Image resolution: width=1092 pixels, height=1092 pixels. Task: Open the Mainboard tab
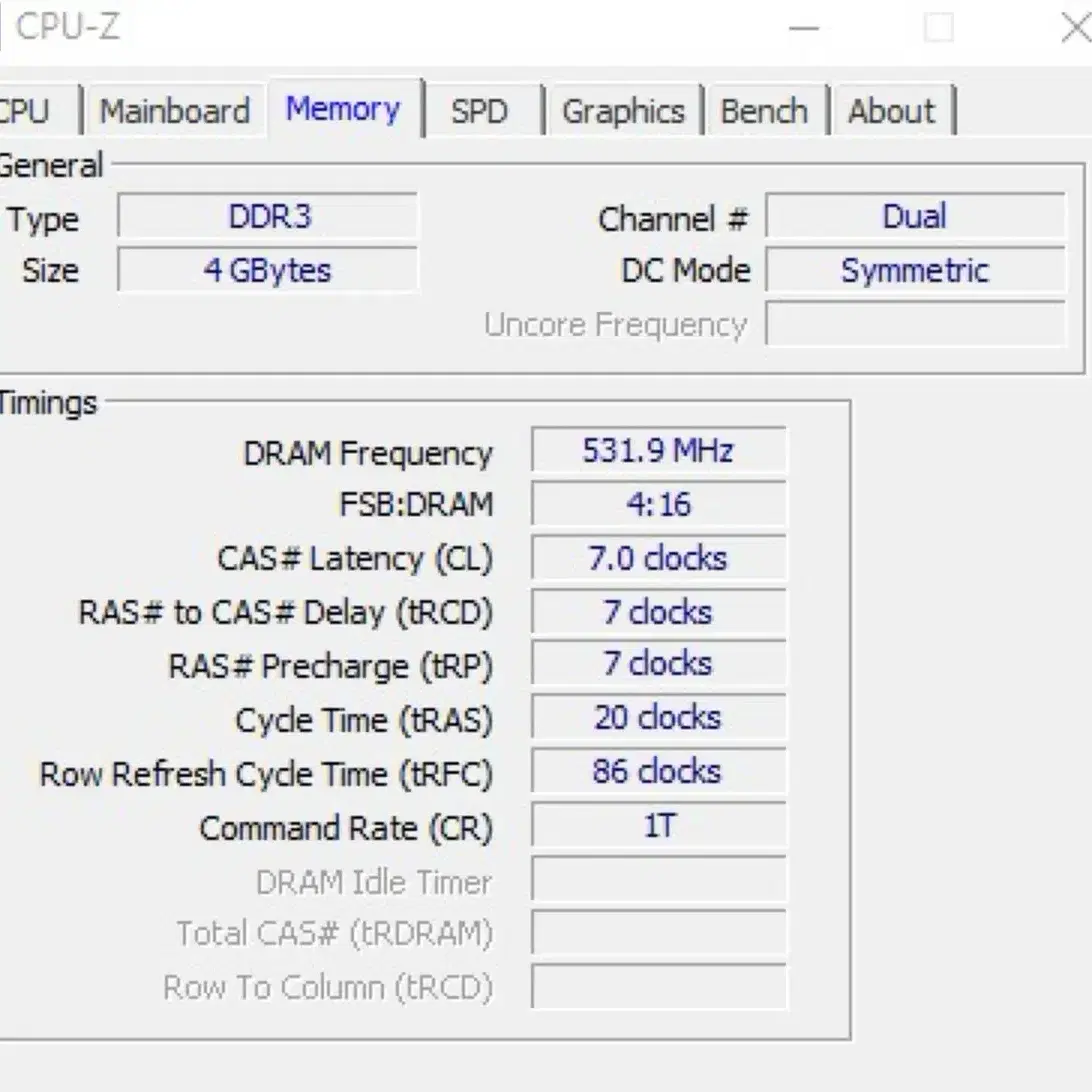click(175, 111)
